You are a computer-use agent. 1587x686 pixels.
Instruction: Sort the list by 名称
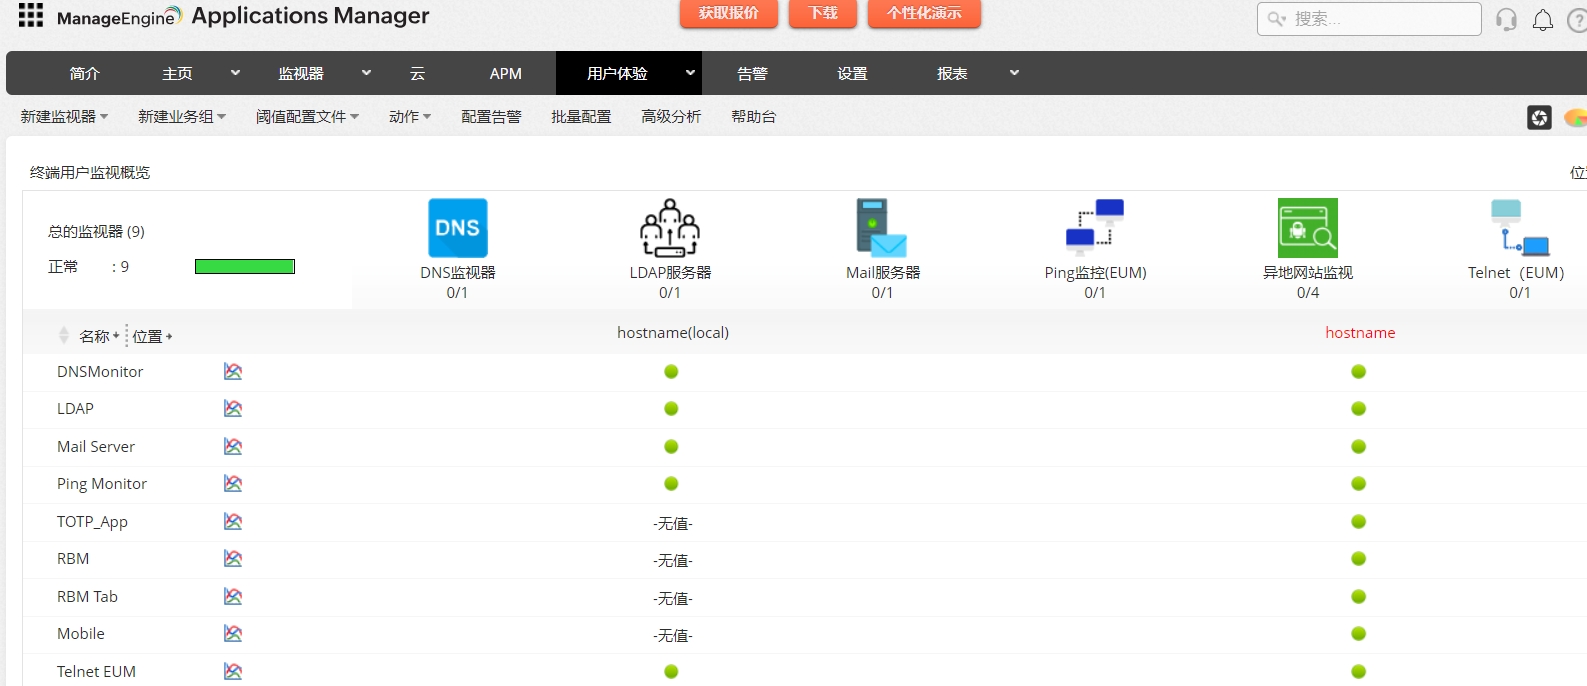(x=99, y=336)
